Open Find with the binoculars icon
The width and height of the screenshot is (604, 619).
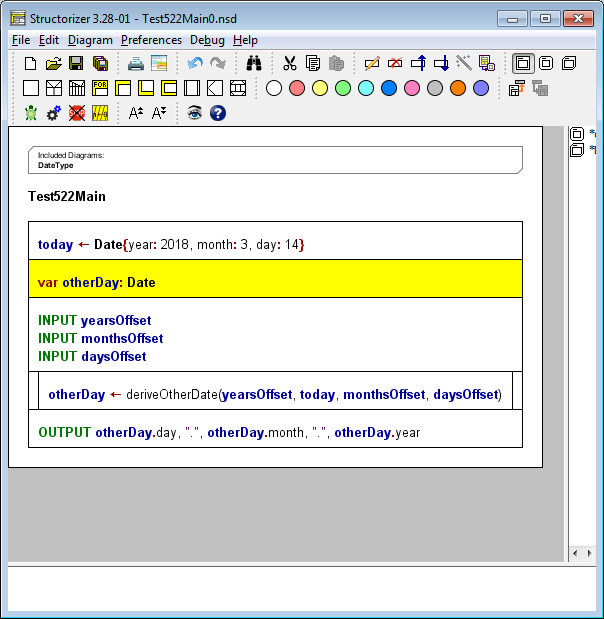coord(254,64)
